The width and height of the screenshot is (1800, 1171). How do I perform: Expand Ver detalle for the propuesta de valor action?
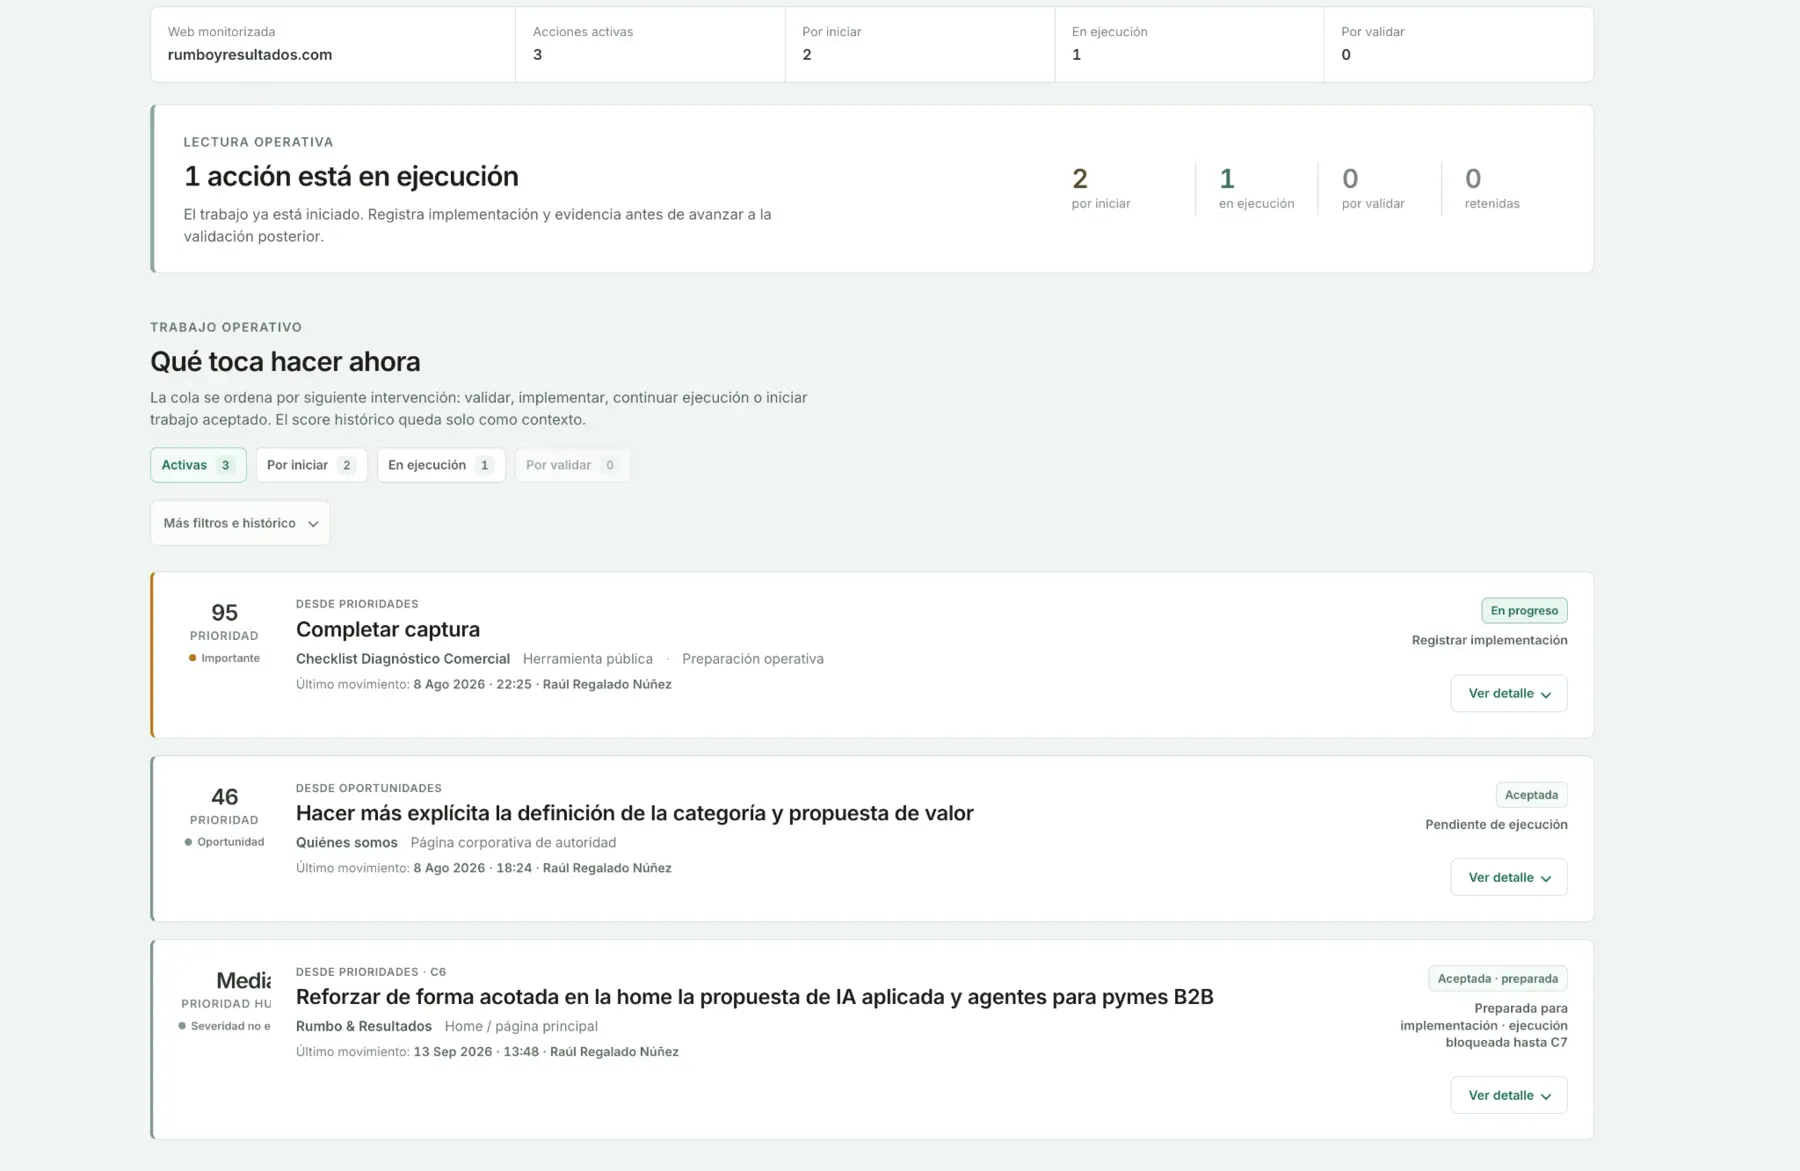pos(1508,877)
